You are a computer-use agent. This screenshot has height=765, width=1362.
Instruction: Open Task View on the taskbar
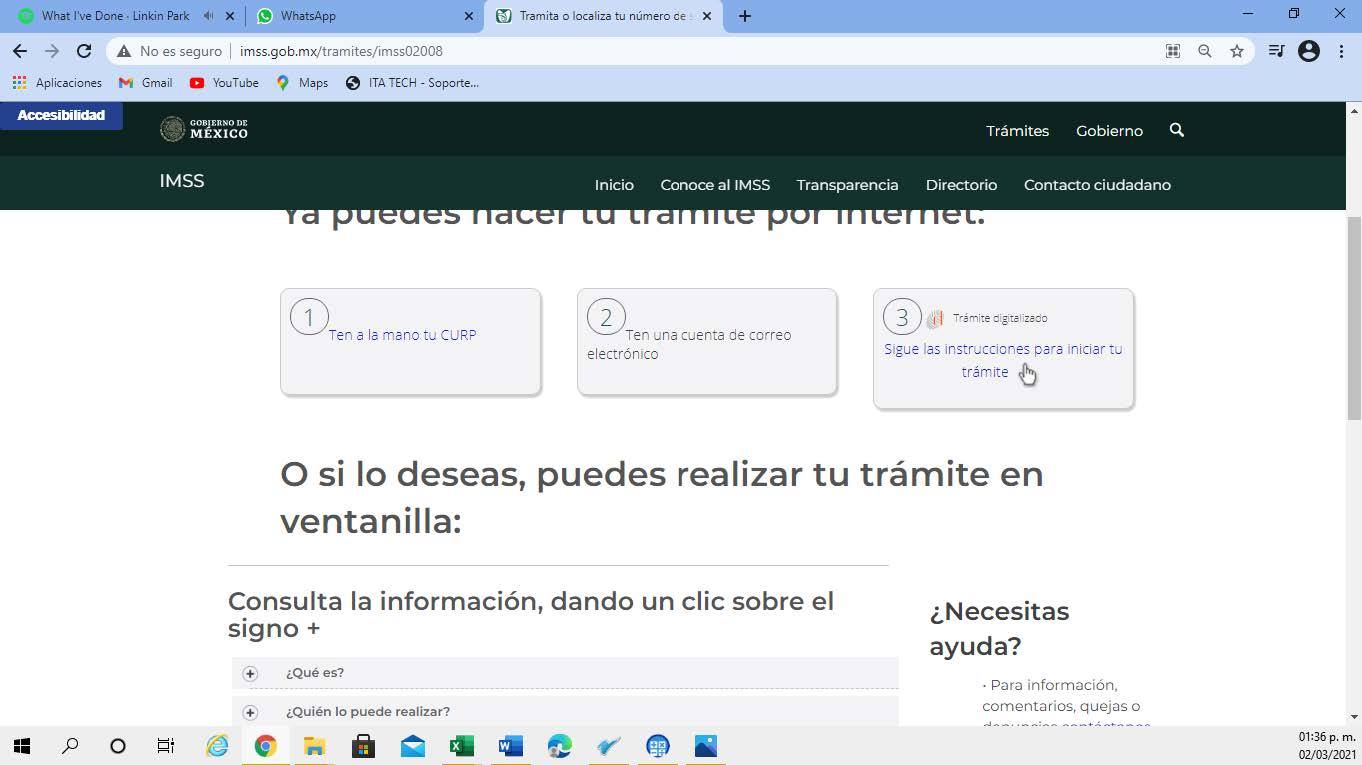166,746
